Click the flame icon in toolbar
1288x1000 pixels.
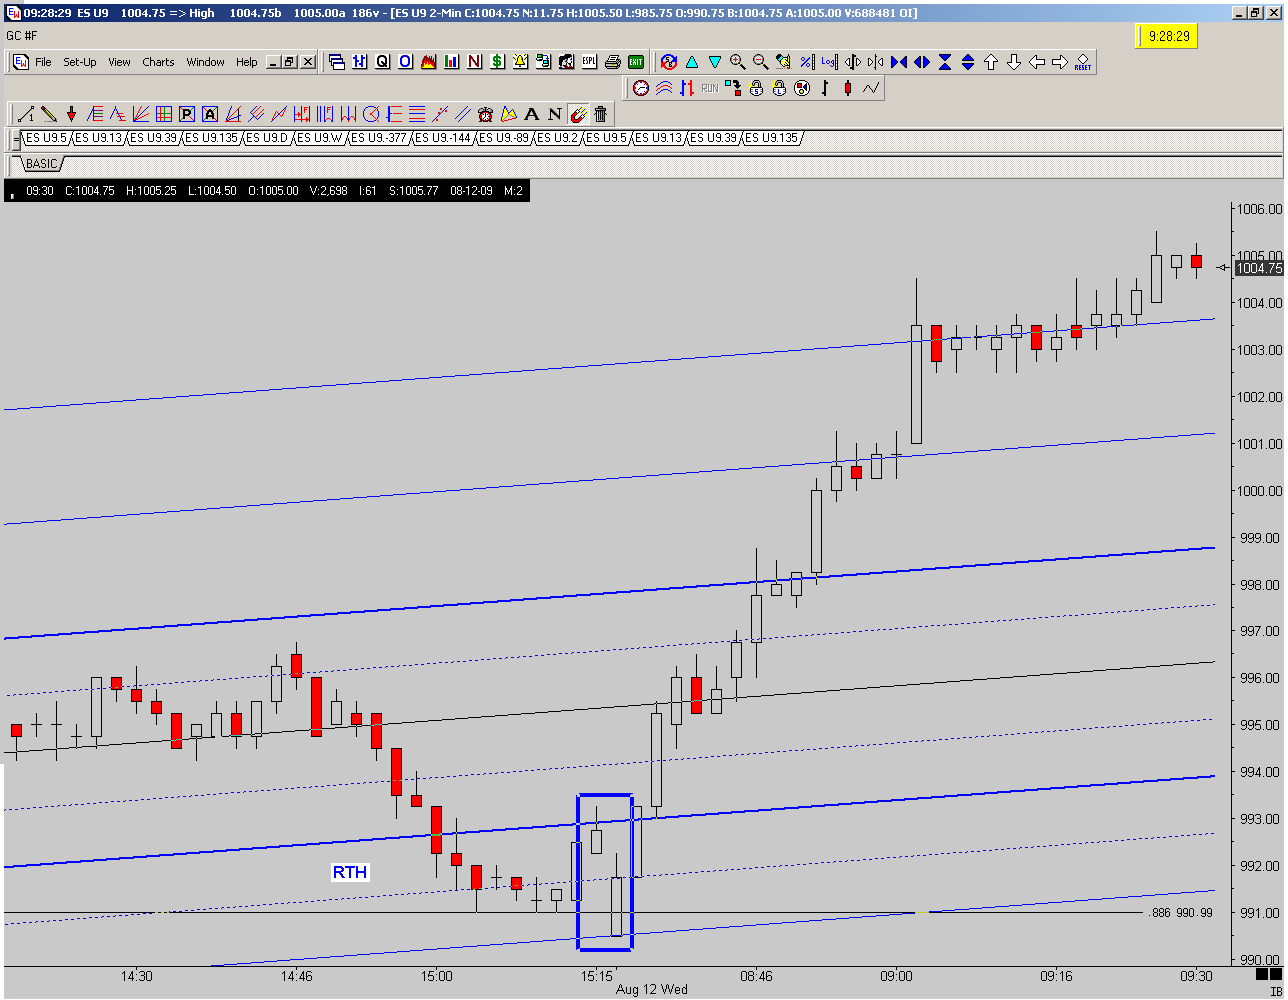[x=428, y=61]
